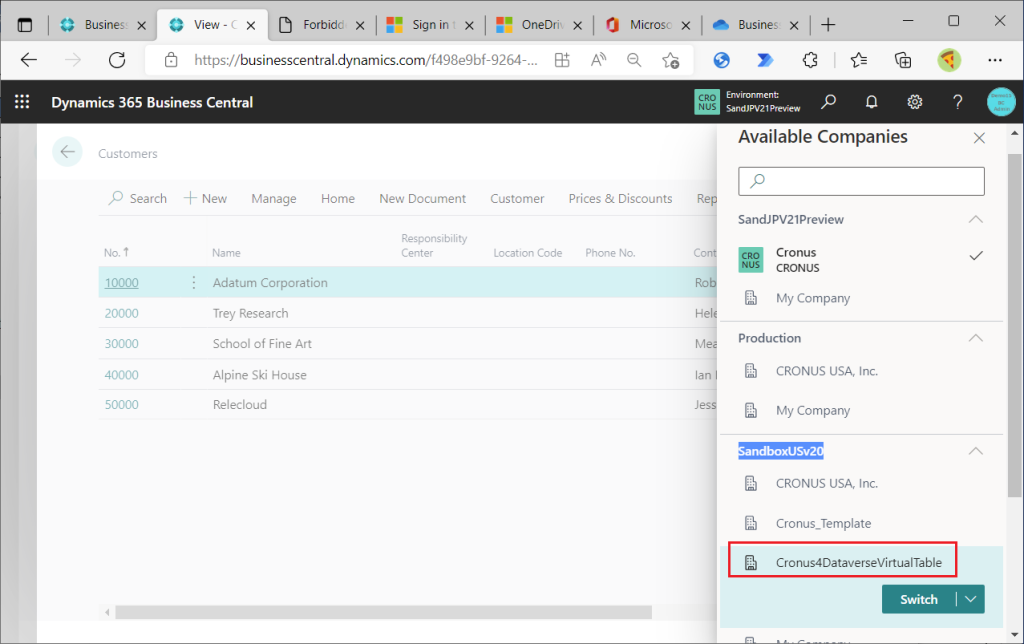Open customer number 30000 link
Viewport: 1024px width, 644px height.
[x=121, y=344]
